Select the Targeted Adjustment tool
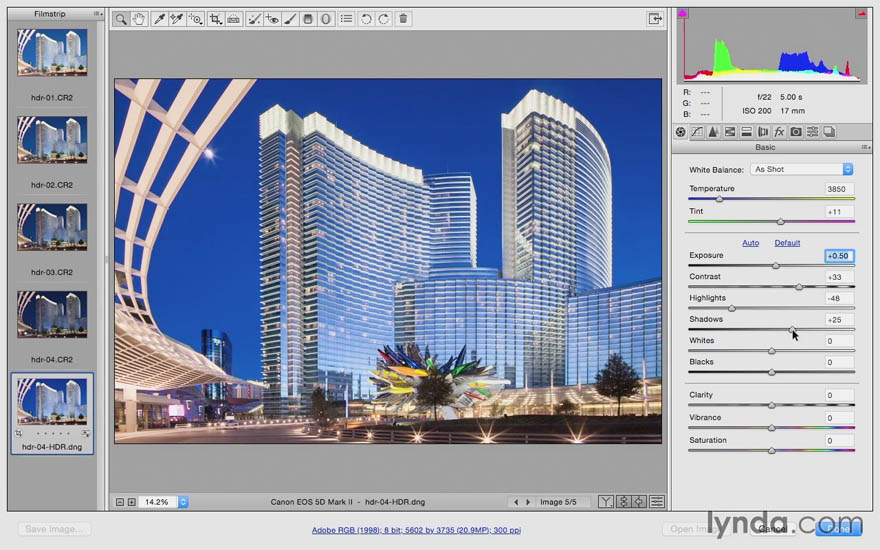 coord(195,19)
